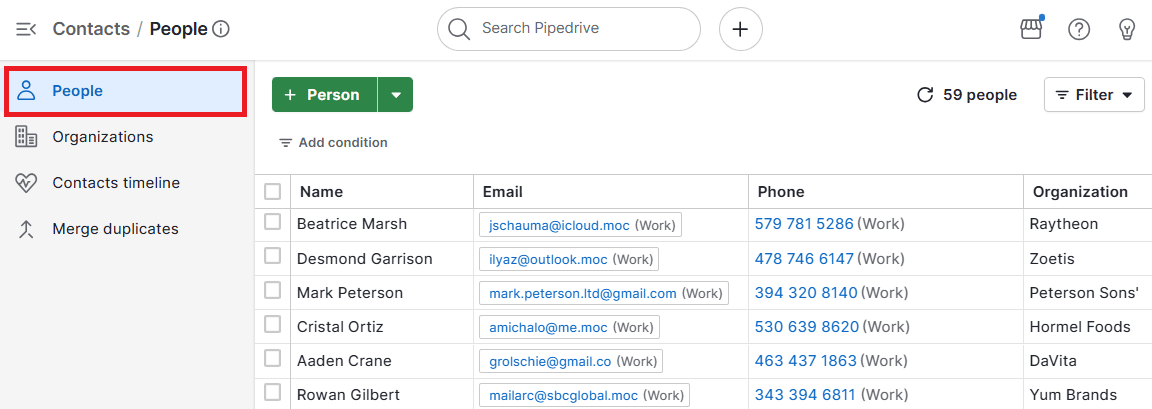This screenshot has width=1152, height=409.
Task: Click the refresh icon next to 59 people
Action: pos(925,95)
